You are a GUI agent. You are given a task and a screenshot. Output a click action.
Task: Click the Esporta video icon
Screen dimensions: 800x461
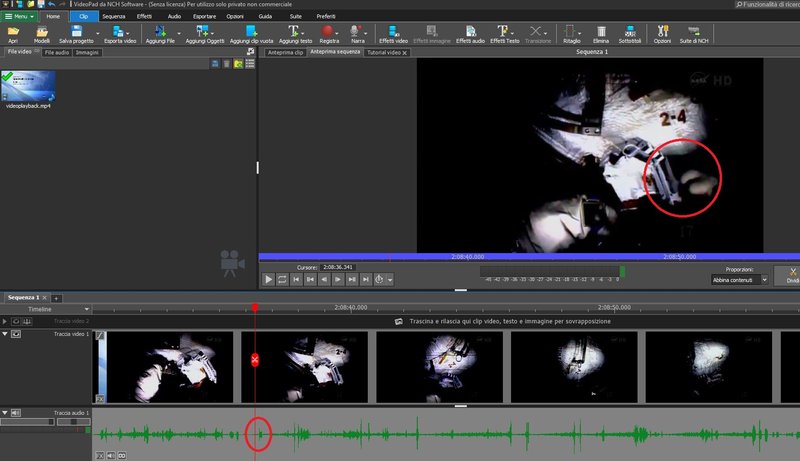point(120,34)
